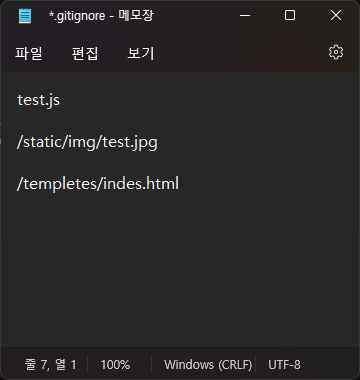Close the .gitignore Notepad window
The width and height of the screenshot is (360, 380).
click(336, 15)
